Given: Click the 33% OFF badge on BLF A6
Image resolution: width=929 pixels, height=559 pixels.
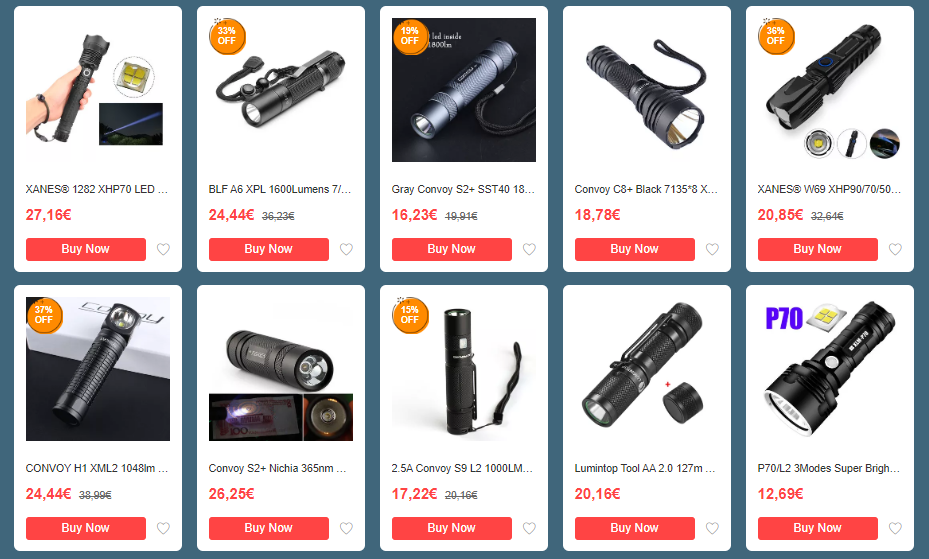Looking at the screenshot, I should coord(227,36).
